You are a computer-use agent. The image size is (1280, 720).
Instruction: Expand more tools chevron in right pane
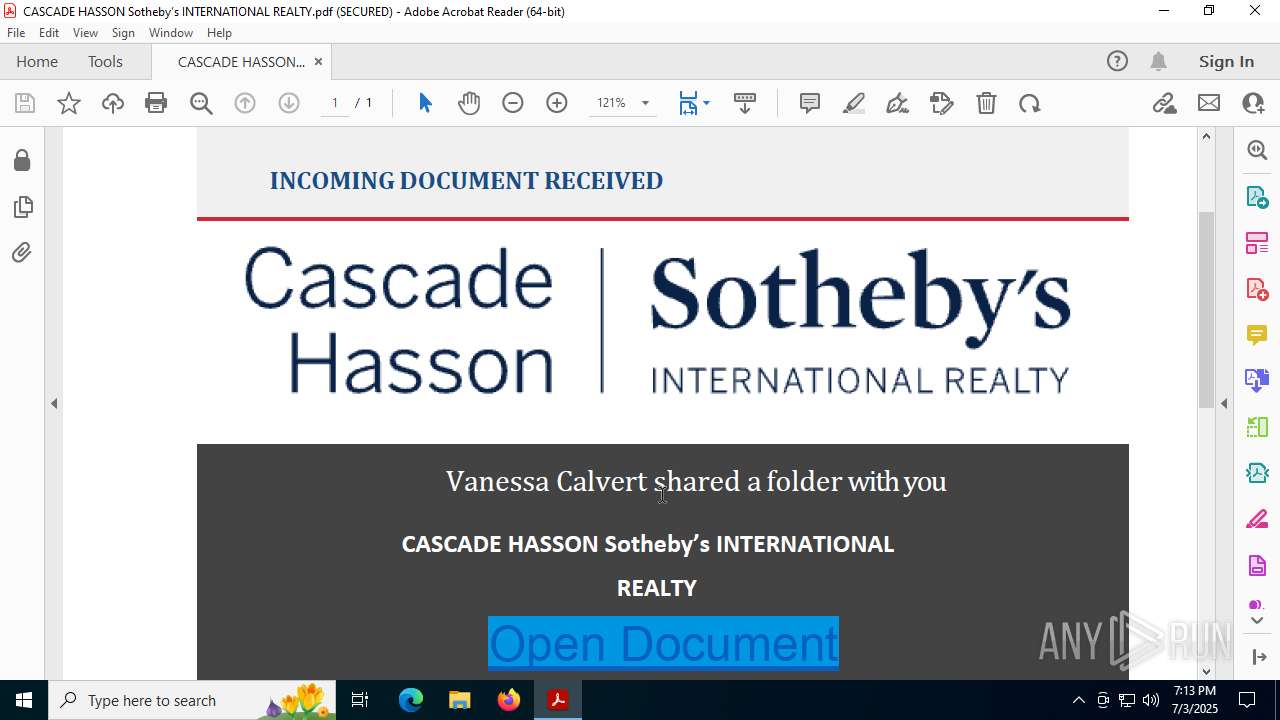point(1257,621)
